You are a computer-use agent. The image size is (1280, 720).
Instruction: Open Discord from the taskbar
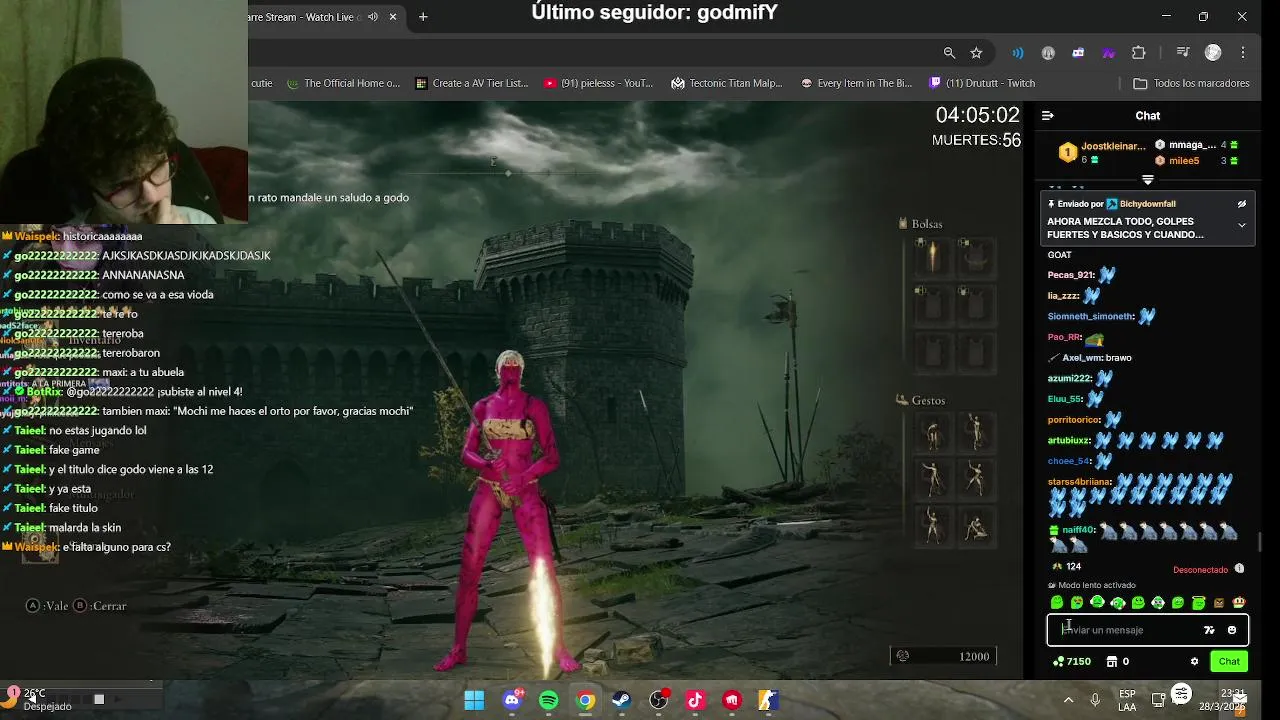(x=512, y=700)
